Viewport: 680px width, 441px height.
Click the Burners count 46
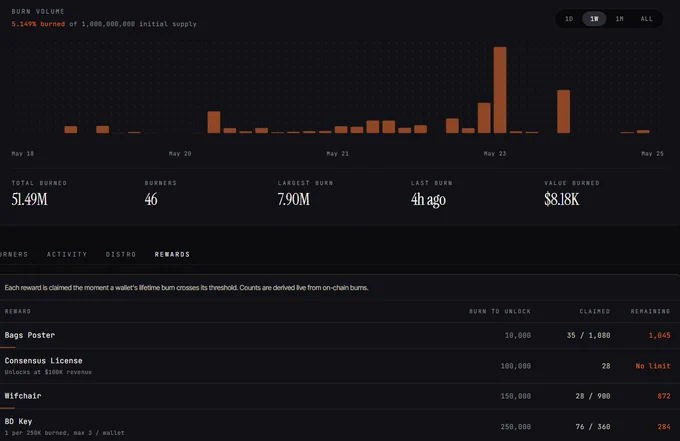pyautogui.click(x=151, y=199)
